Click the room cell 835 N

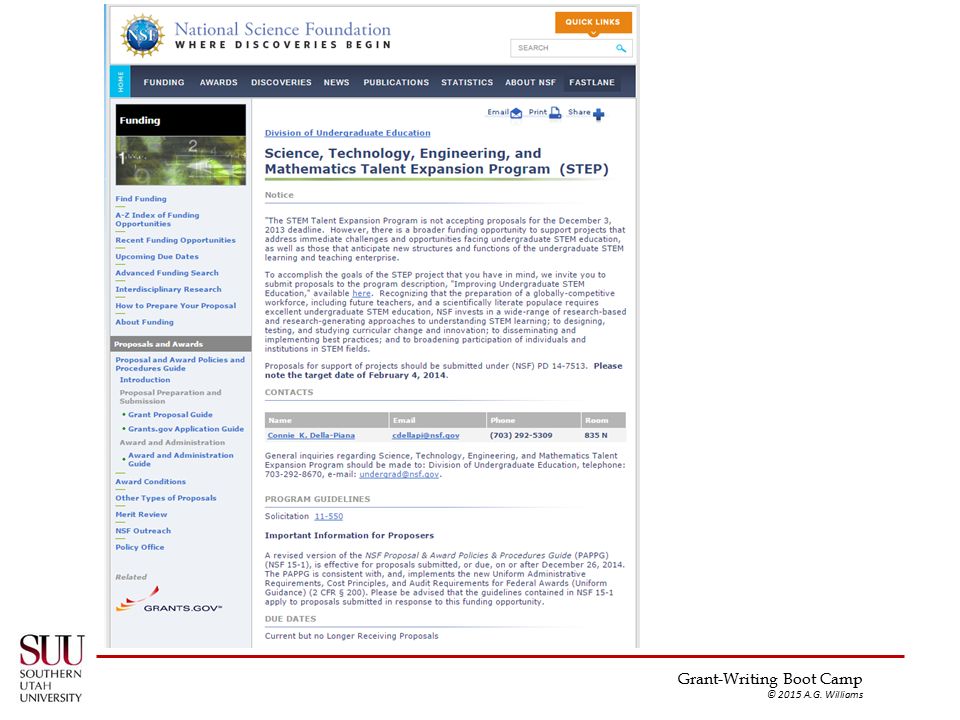click(x=596, y=435)
